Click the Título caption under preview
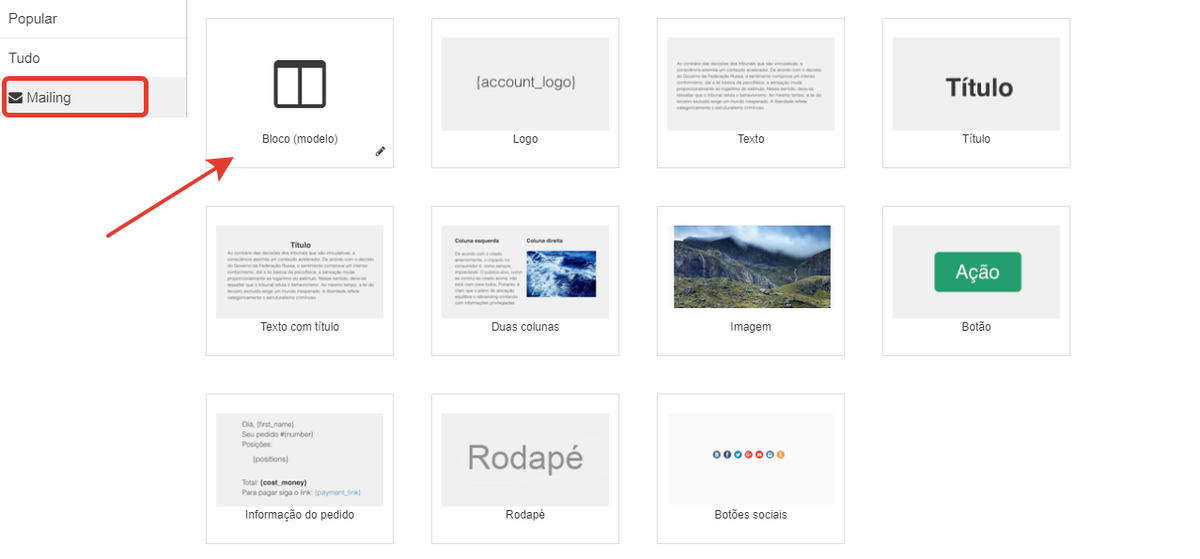 [x=976, y=139]
